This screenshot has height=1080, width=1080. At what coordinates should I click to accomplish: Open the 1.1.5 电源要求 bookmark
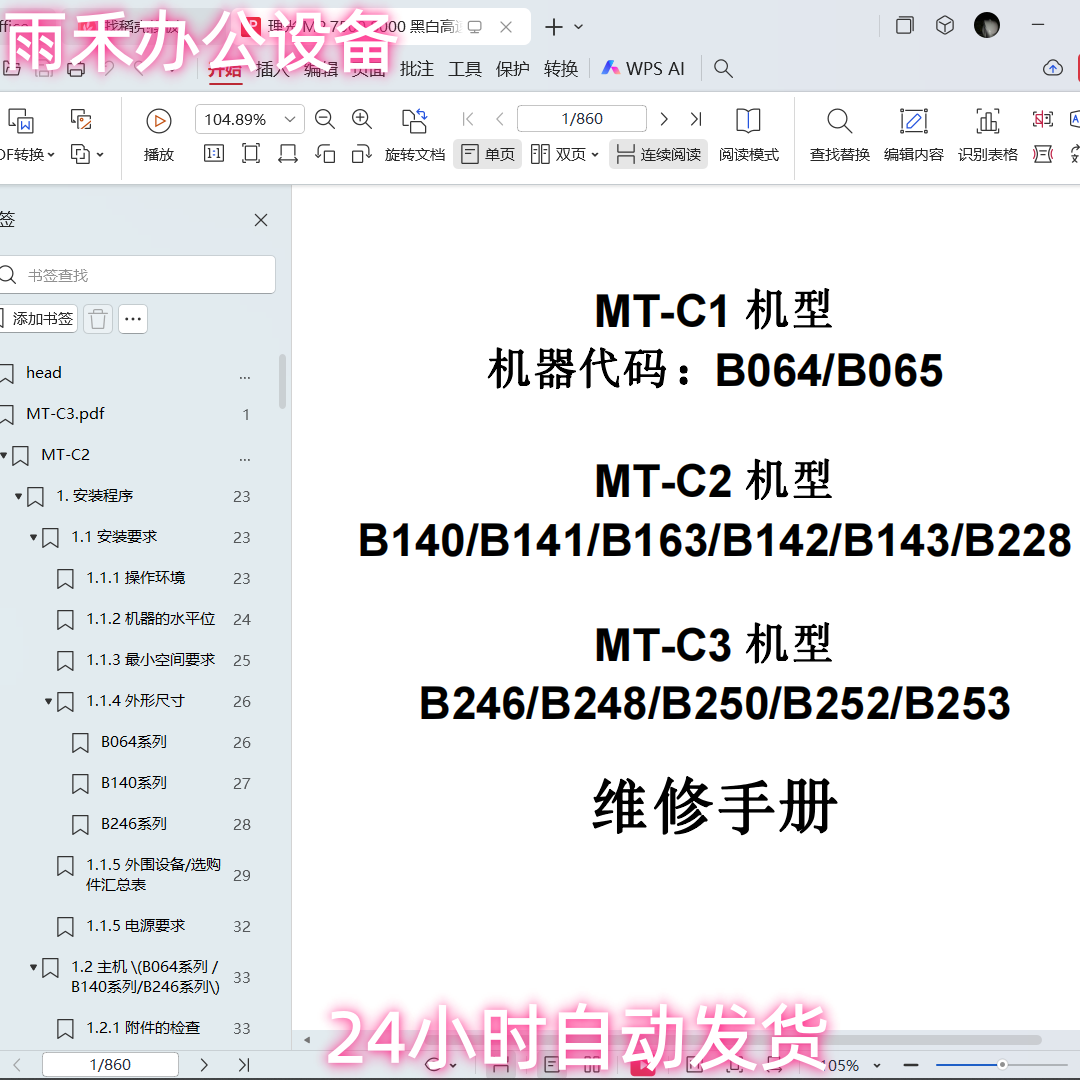point(136,926)
